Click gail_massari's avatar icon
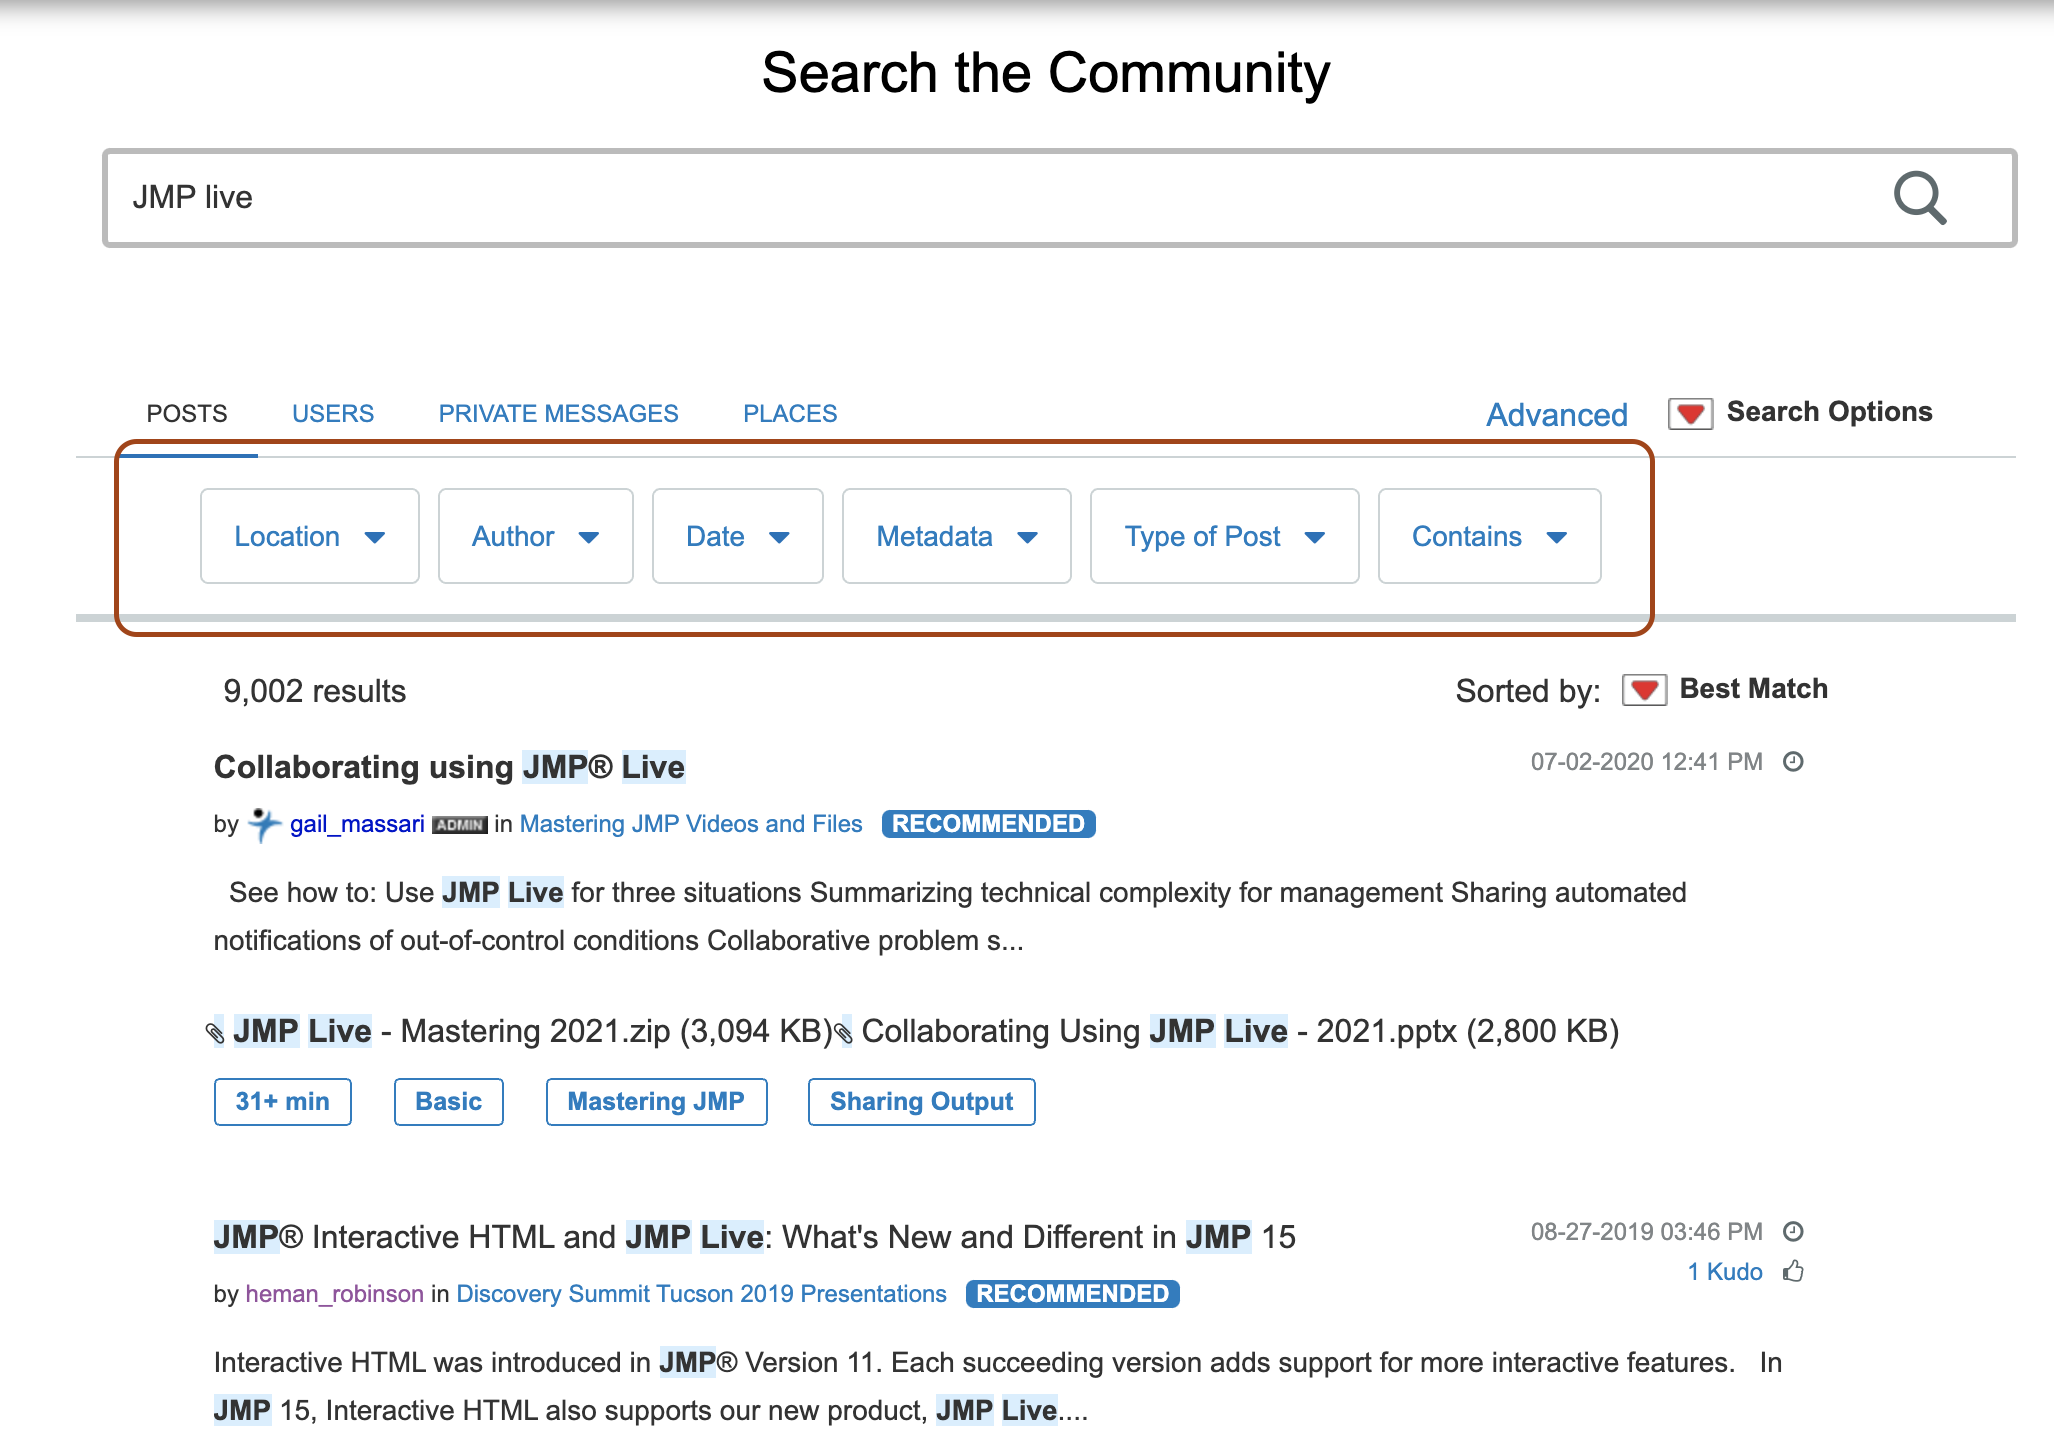 (264, 824)
